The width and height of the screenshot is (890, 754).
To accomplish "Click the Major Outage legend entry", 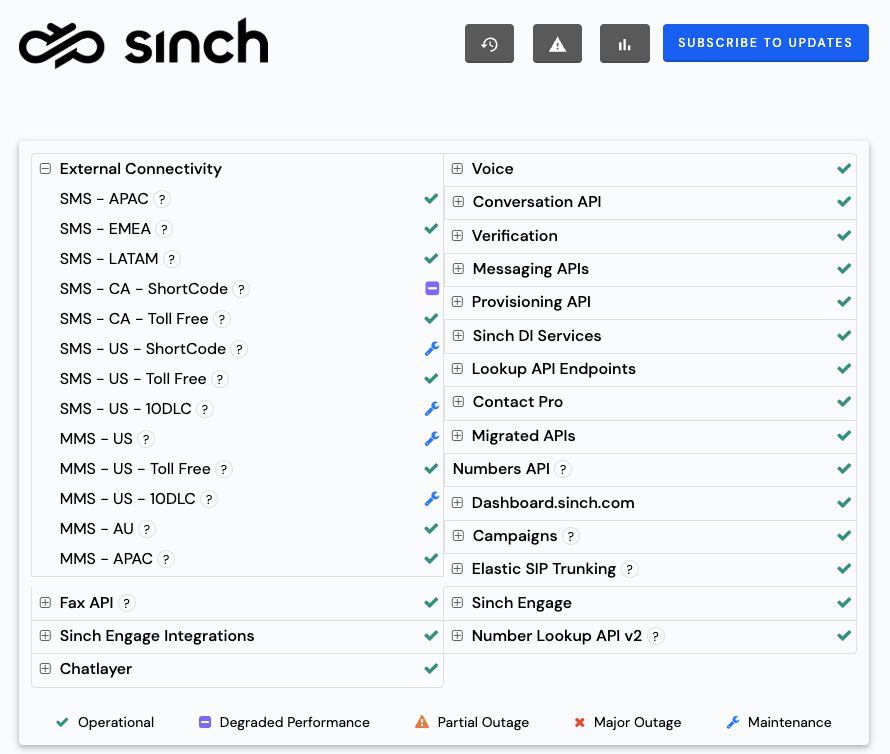I will [x=627, y=722].
